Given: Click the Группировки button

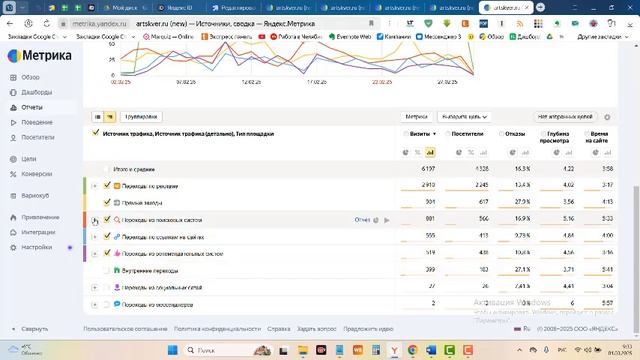Looking at the screenshot, I should [141, 117].
